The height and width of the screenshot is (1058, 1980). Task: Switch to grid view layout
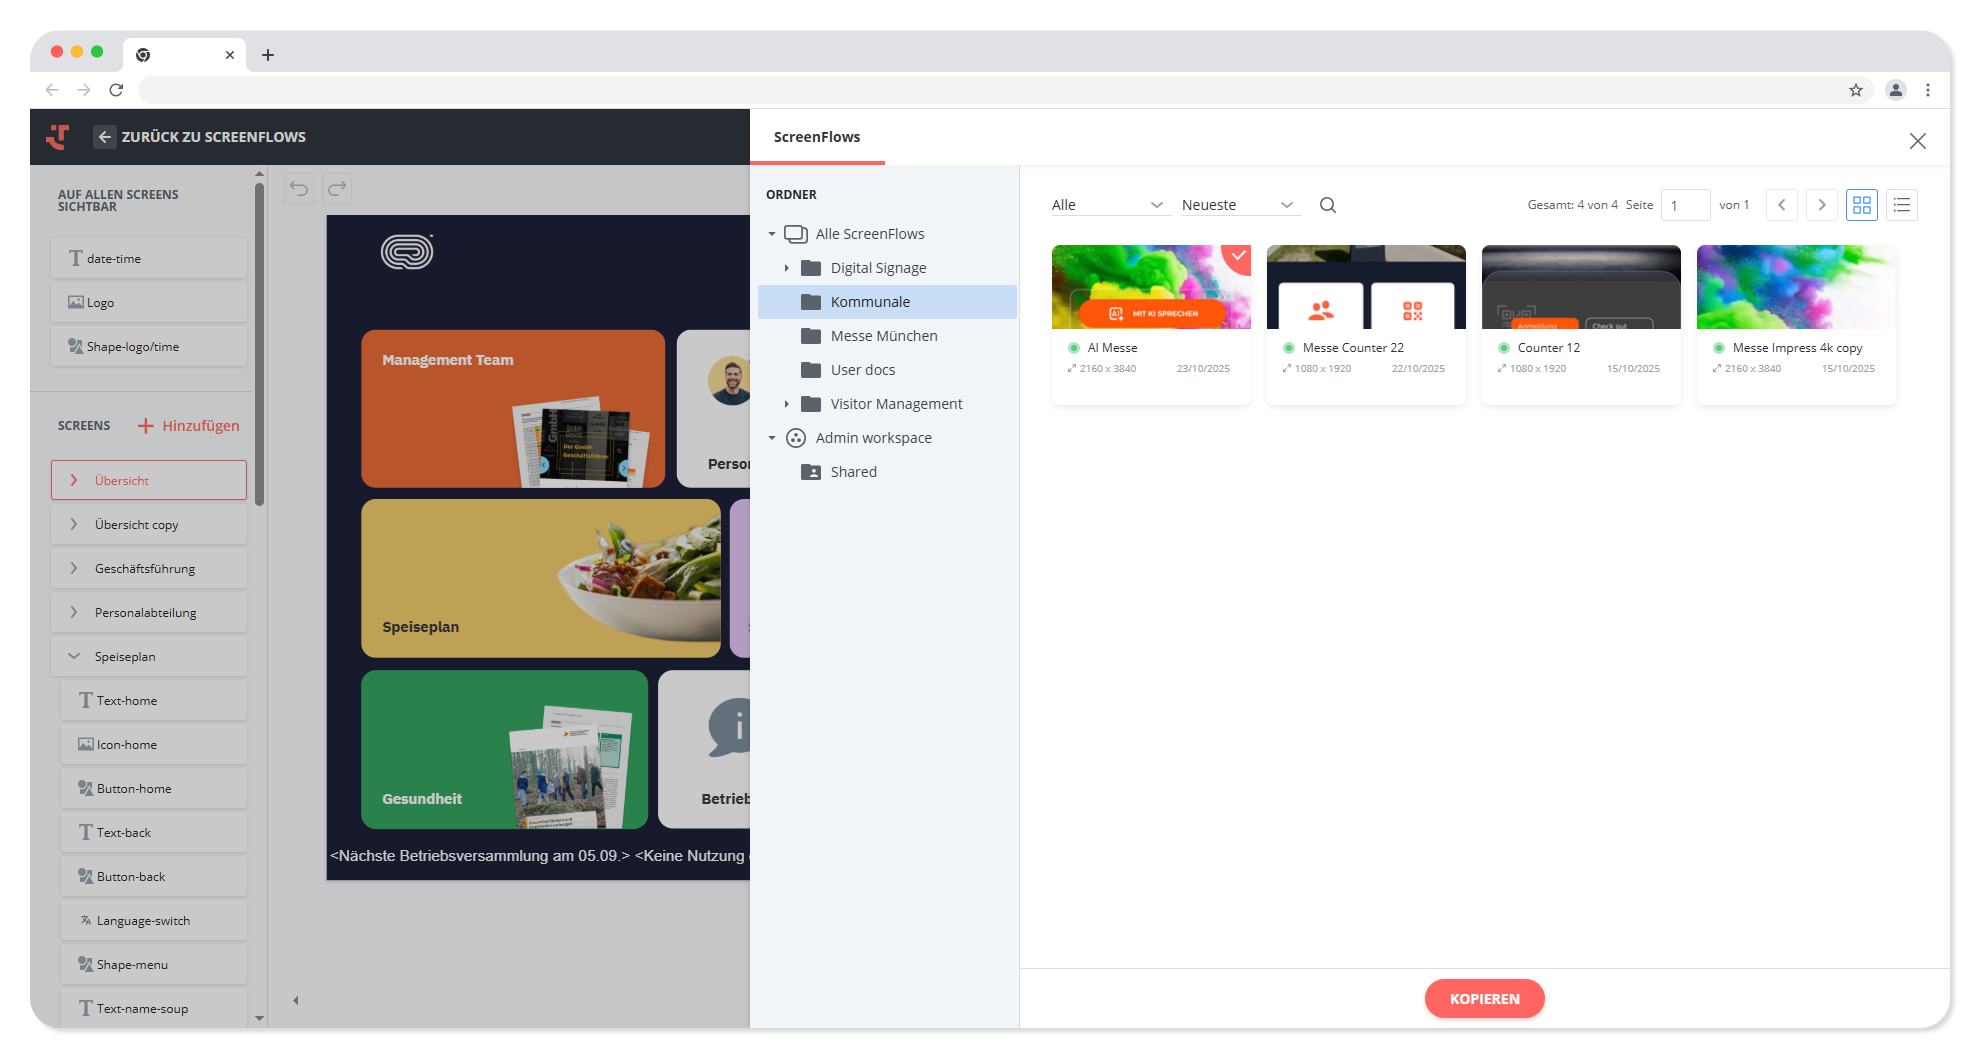tap(1861, 205)
